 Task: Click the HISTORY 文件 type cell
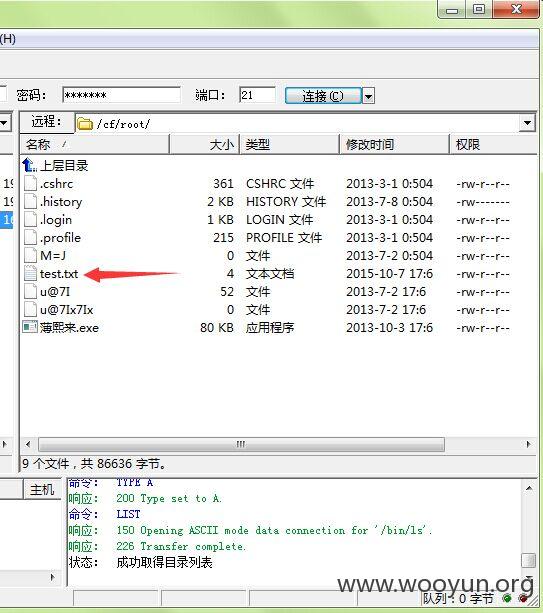coord(286,202)
